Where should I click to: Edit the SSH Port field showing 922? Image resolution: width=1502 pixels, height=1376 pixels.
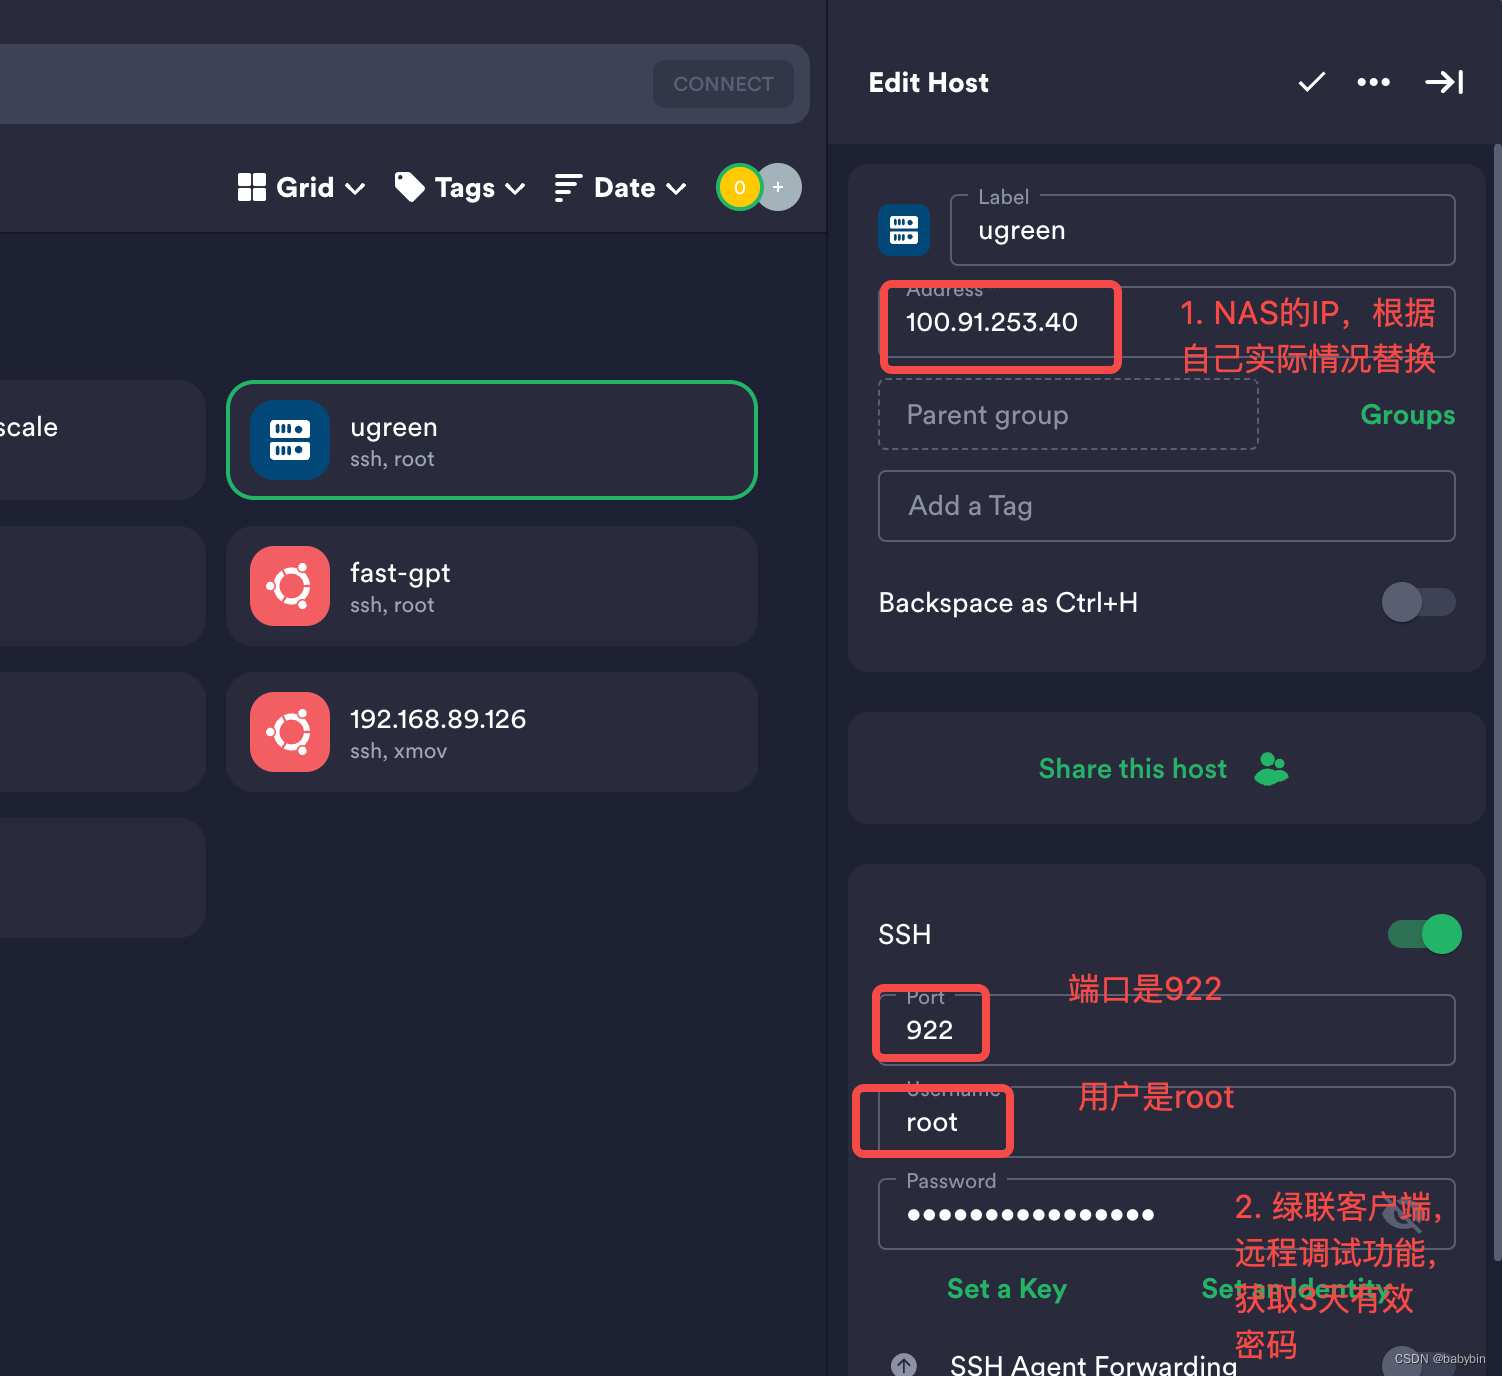click(x=1167, y=1030)
